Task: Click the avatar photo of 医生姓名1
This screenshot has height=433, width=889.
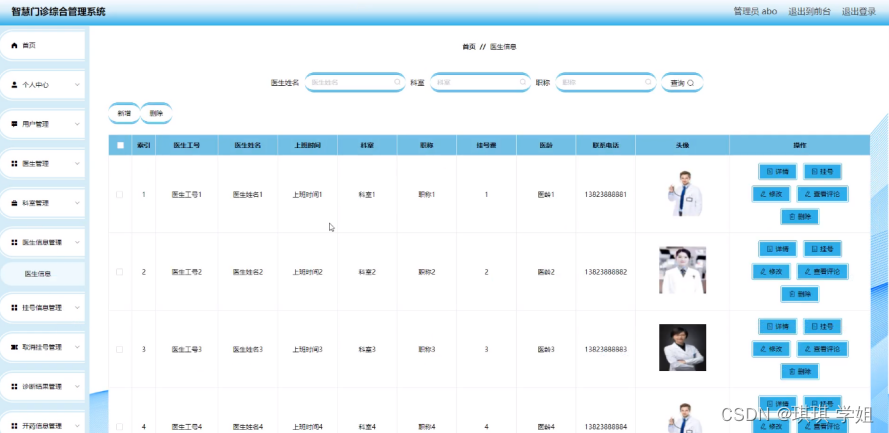Action: click(x=683, y=194)
